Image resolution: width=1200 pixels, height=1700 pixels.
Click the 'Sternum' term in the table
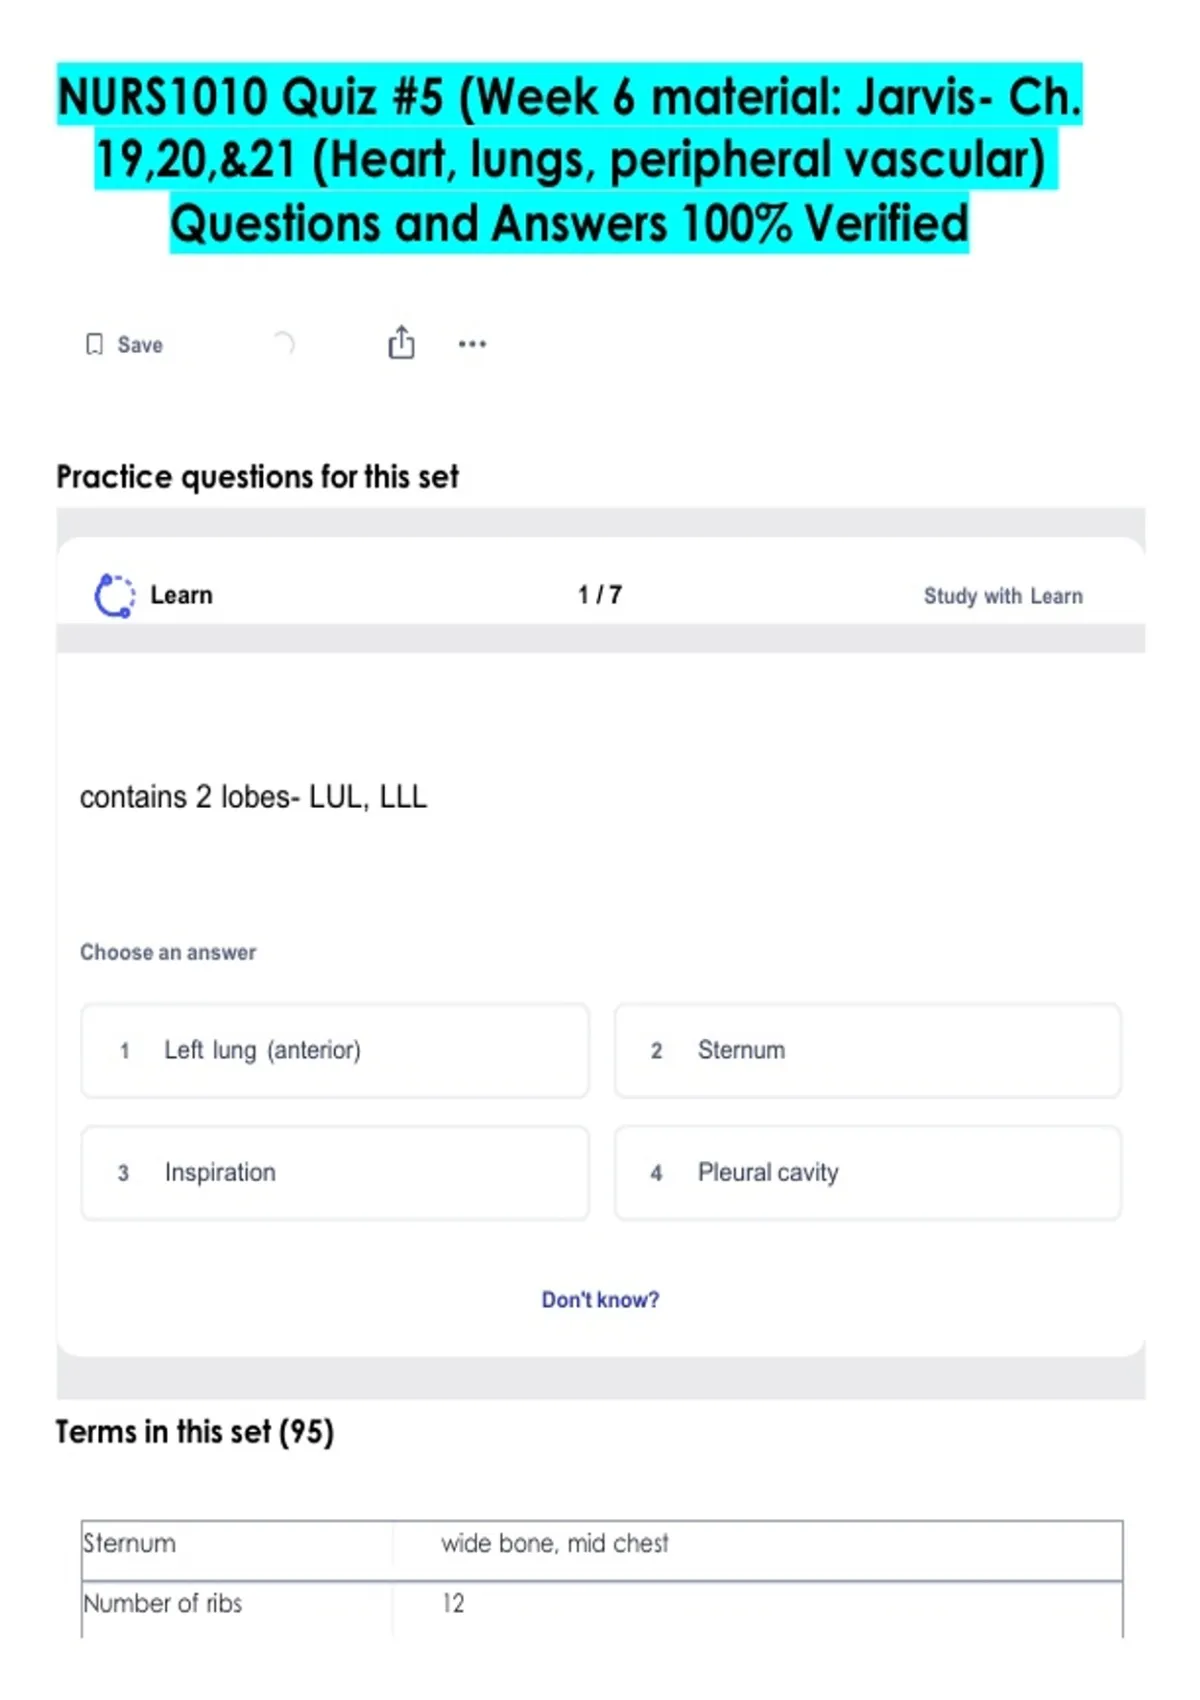click(130, 1544)
